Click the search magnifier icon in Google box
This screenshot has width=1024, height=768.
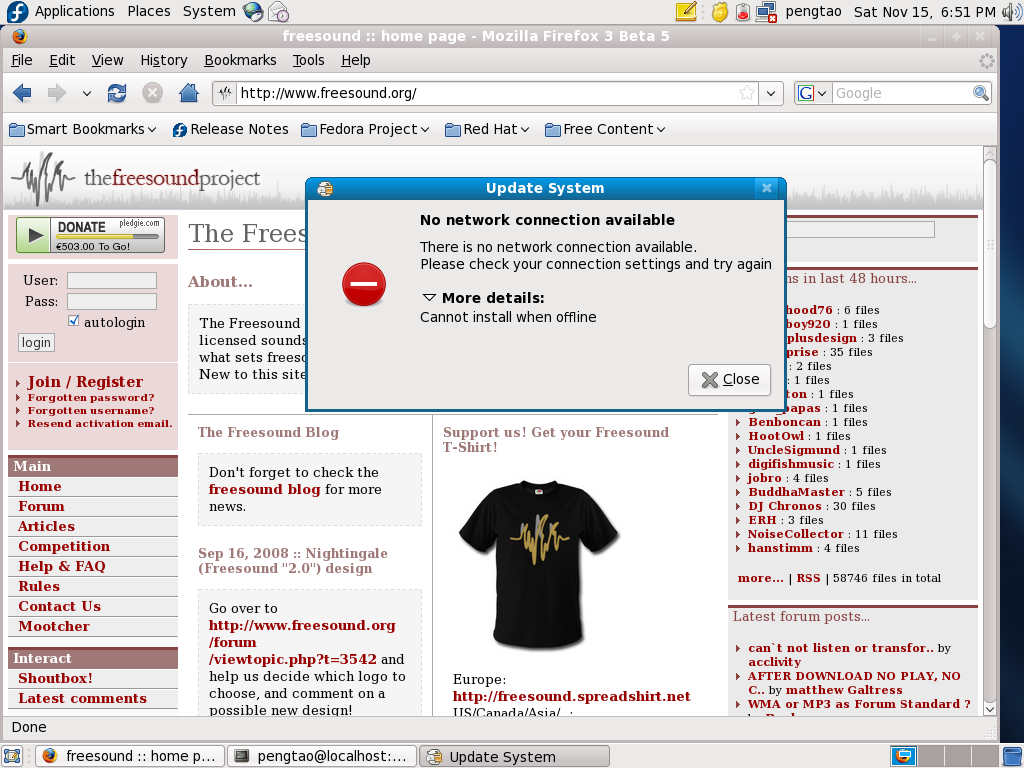pos(981,93)
